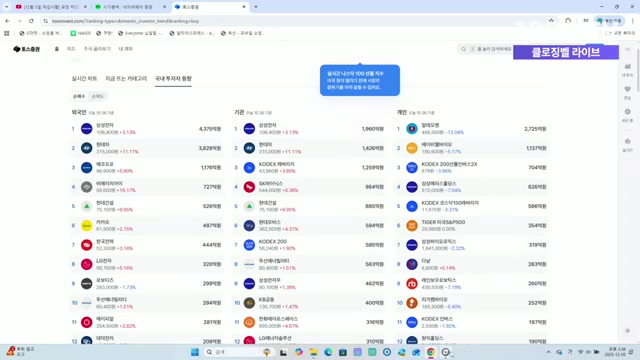The height and width of the screenshot is (360, 640).
Task: Open Chrome from the Windows taskbar
Action: [x=431, y=352]
